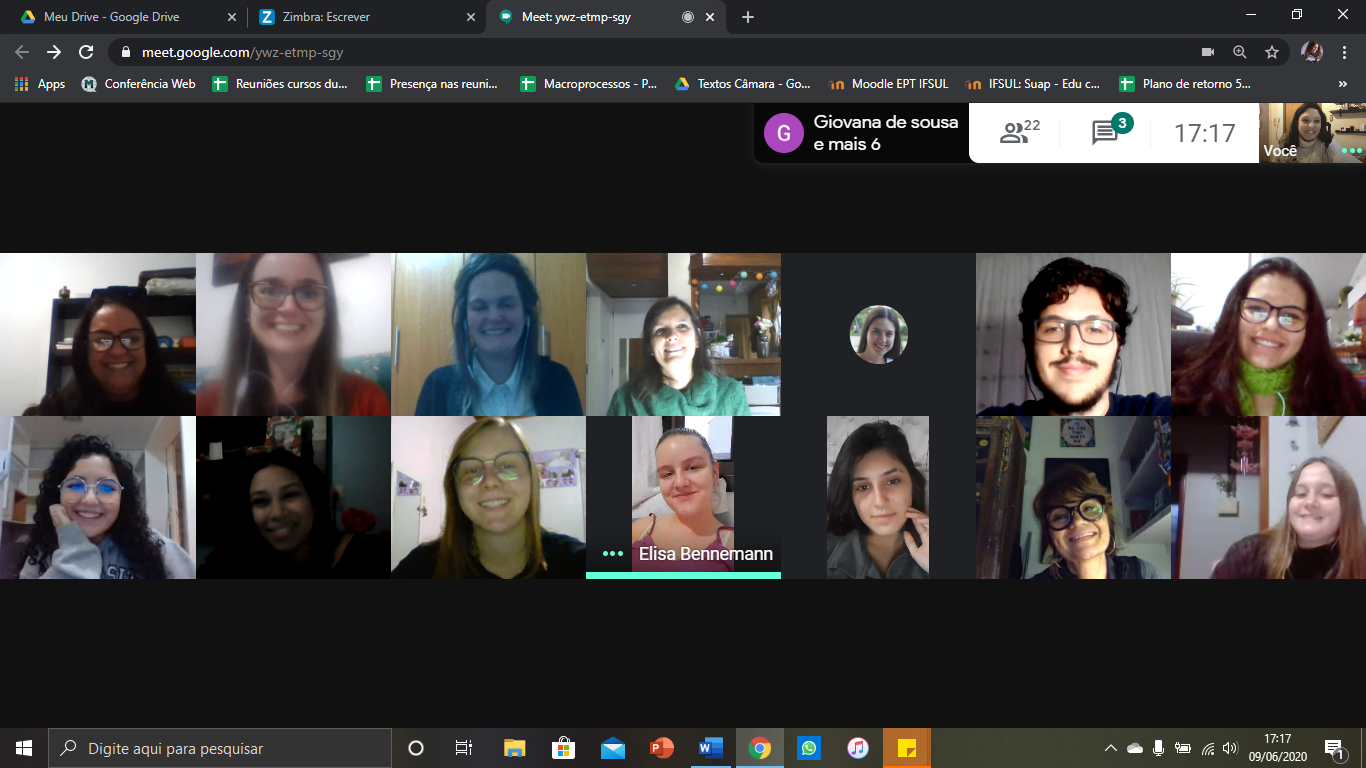1366x768 pixels.
Task: Open the Chrome profile avatar
Action: click(1312, 52)
